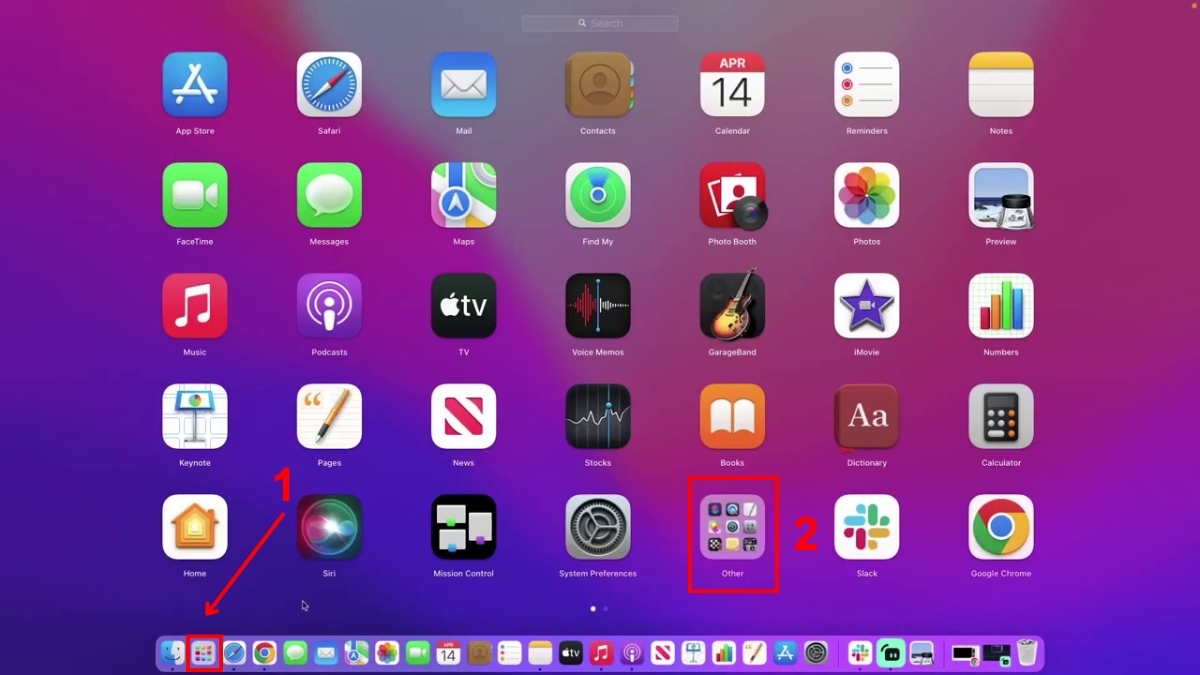
Task: Launch Apple TV from the Dock
Action: pos(570,653)
